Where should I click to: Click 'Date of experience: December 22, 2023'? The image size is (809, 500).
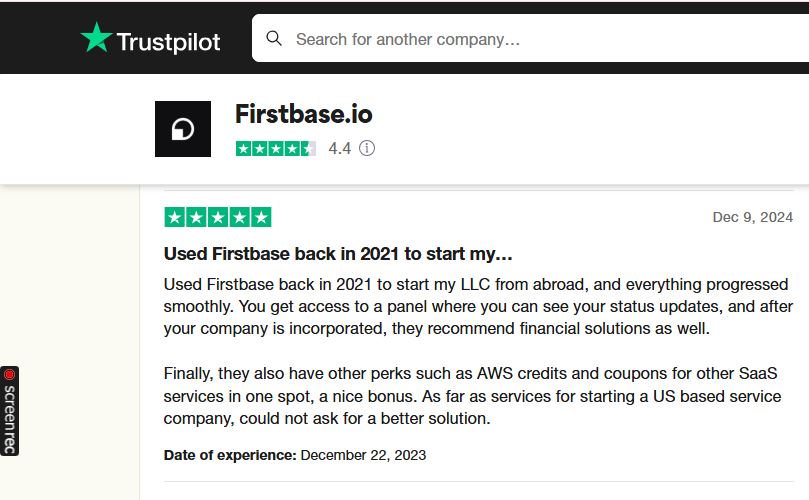click(295, 455)
